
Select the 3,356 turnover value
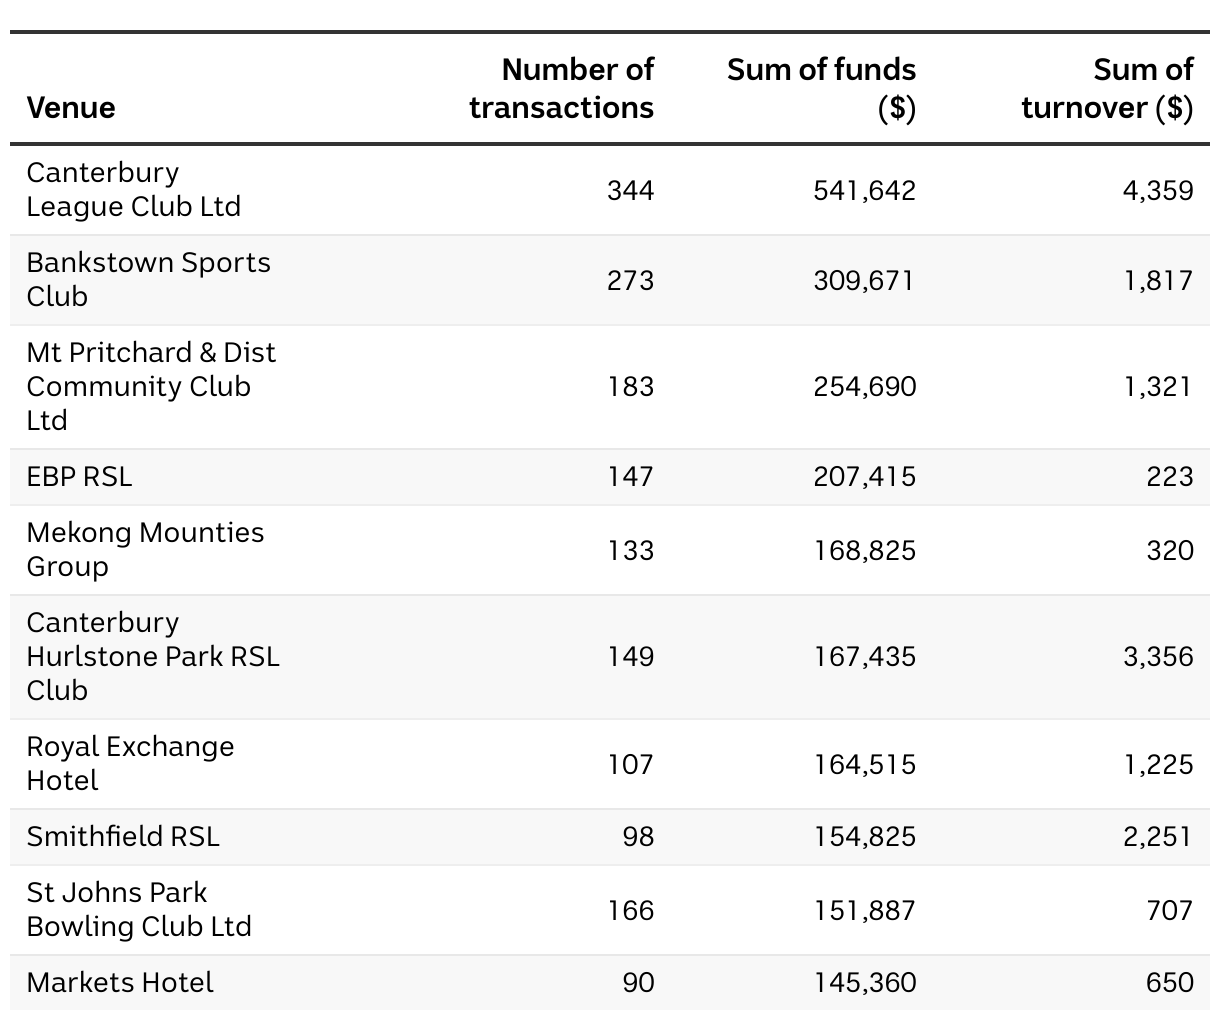(1157, 656)
